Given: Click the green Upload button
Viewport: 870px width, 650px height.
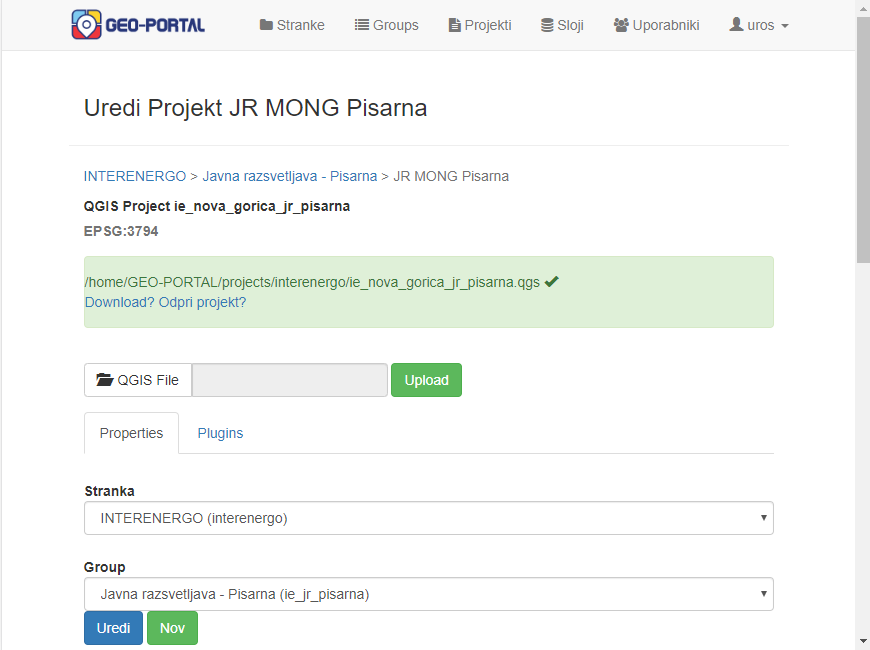Looking at the screenshot, I should pyautogui.click(x=426, y=380).
